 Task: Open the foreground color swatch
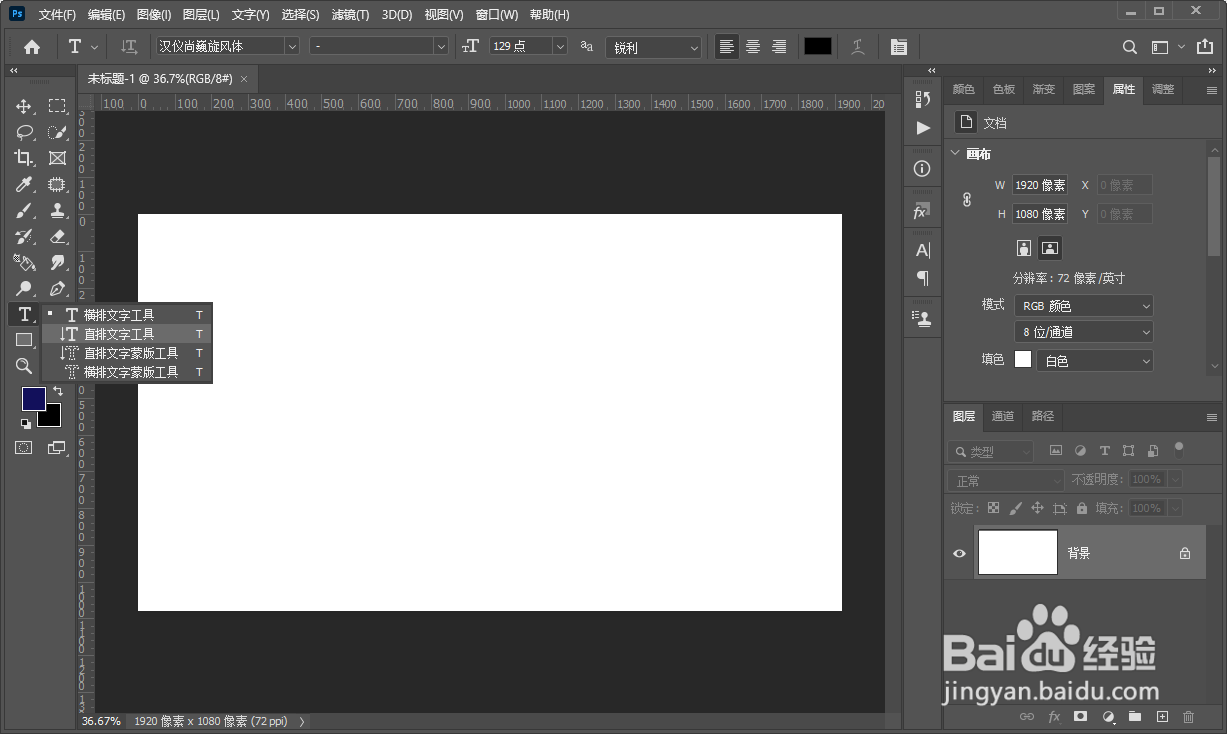[33, 399]
